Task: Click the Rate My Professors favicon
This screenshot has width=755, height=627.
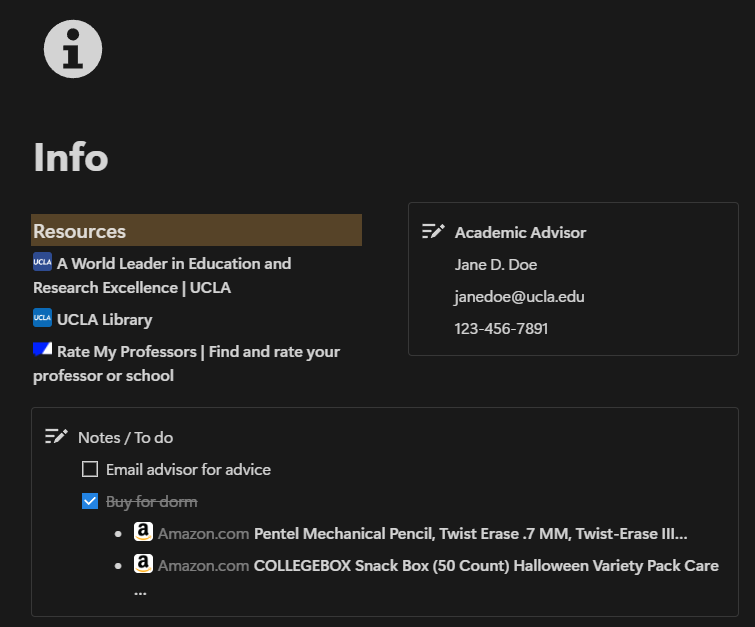Action: [x=42, y=350]
